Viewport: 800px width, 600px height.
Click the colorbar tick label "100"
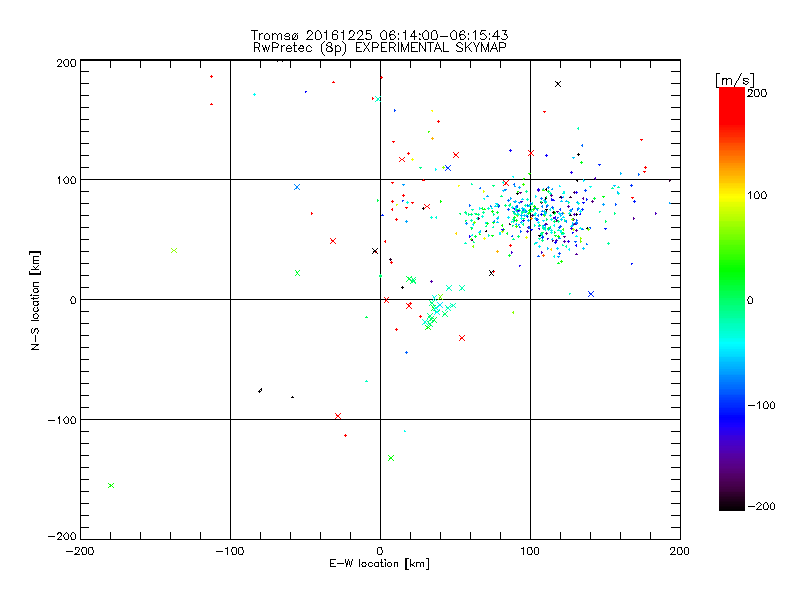[x=757, y=195]
